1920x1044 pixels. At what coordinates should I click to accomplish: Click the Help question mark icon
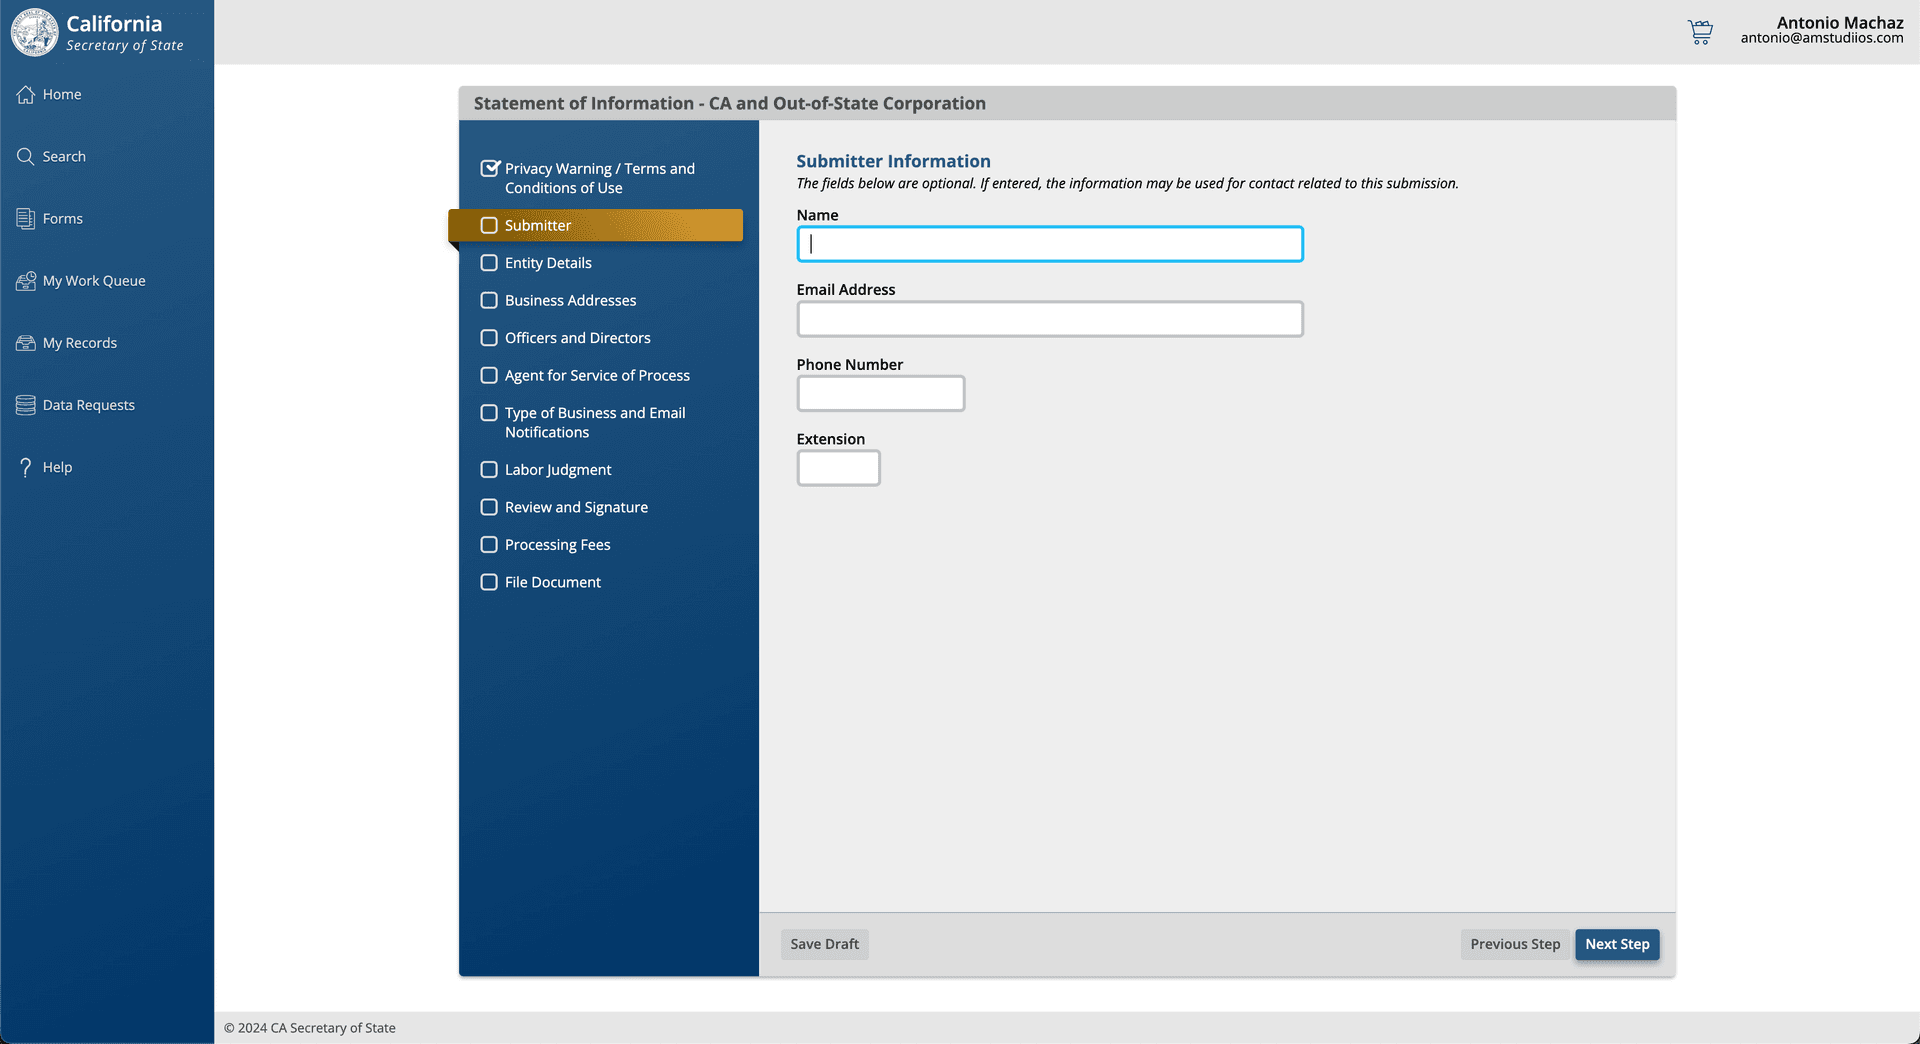pyautogui.click(x=26, y=467)
